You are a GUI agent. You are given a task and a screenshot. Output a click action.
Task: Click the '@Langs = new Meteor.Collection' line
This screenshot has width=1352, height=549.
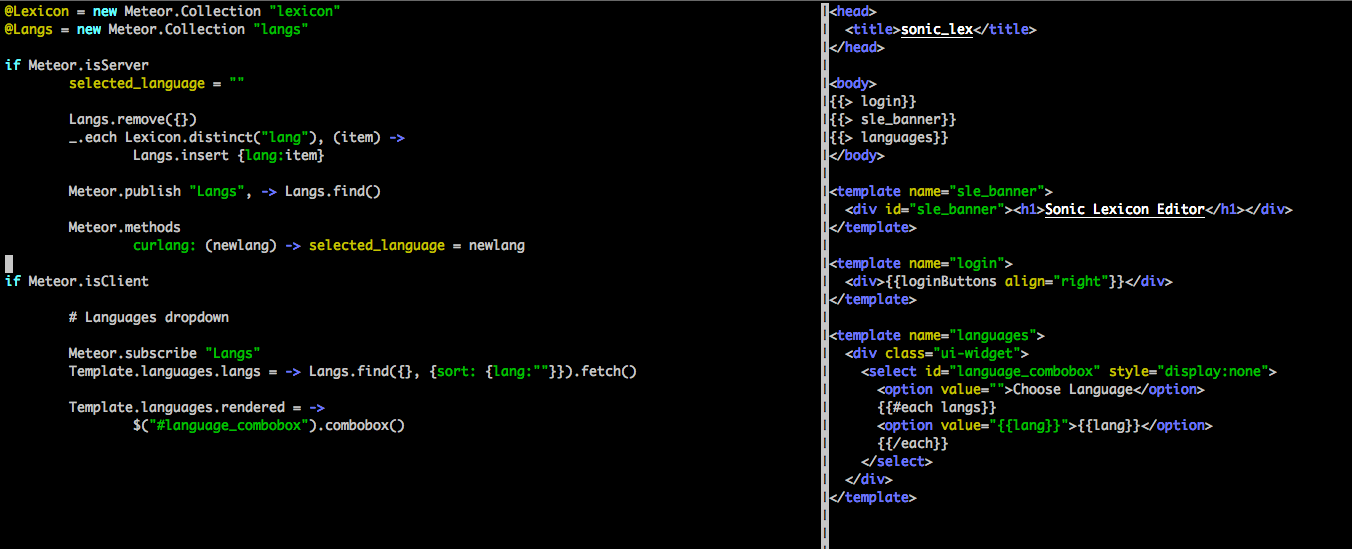(x=156, y=29)
